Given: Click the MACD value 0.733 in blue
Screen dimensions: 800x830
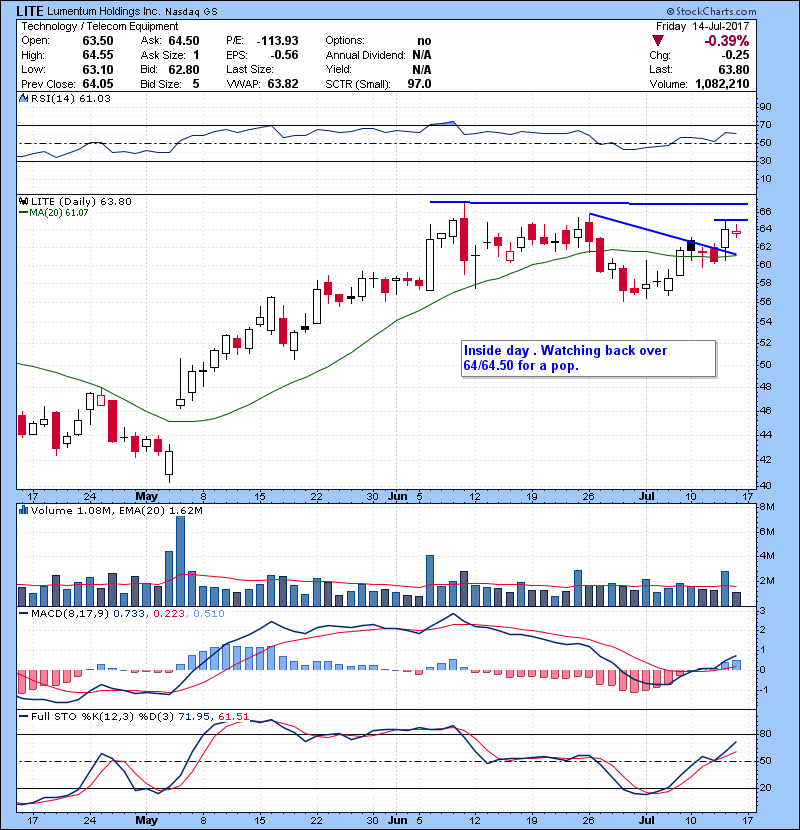Looking at the screenshot, I should click(x=129, y=613).
